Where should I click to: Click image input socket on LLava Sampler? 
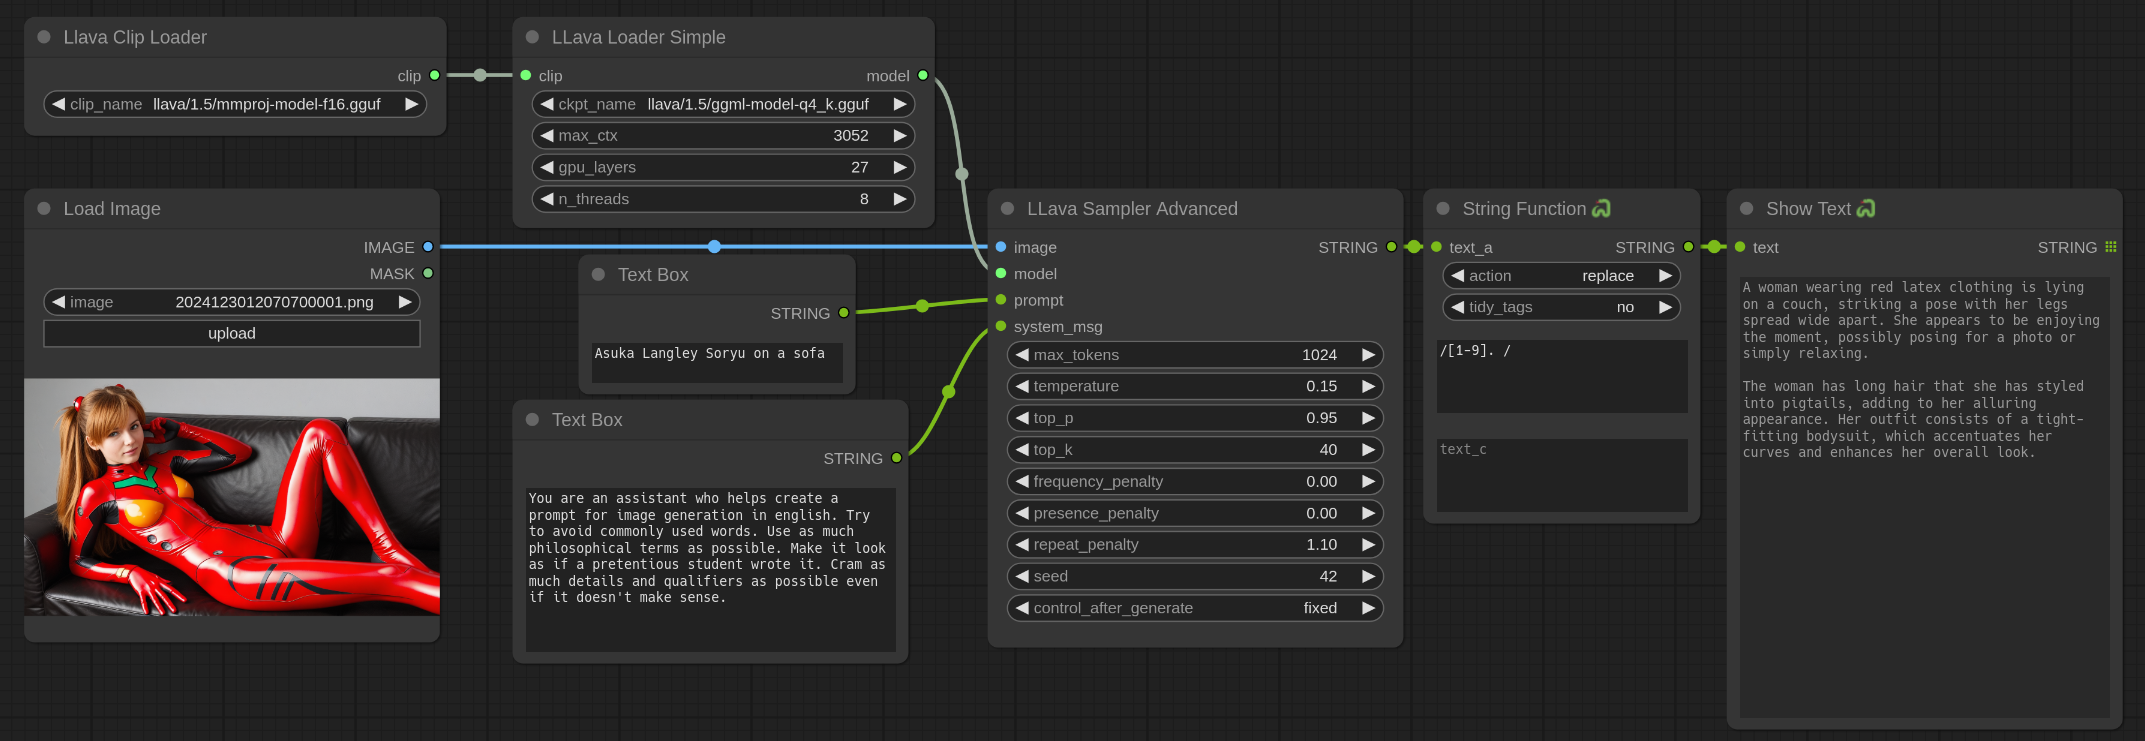point(1001,247)
